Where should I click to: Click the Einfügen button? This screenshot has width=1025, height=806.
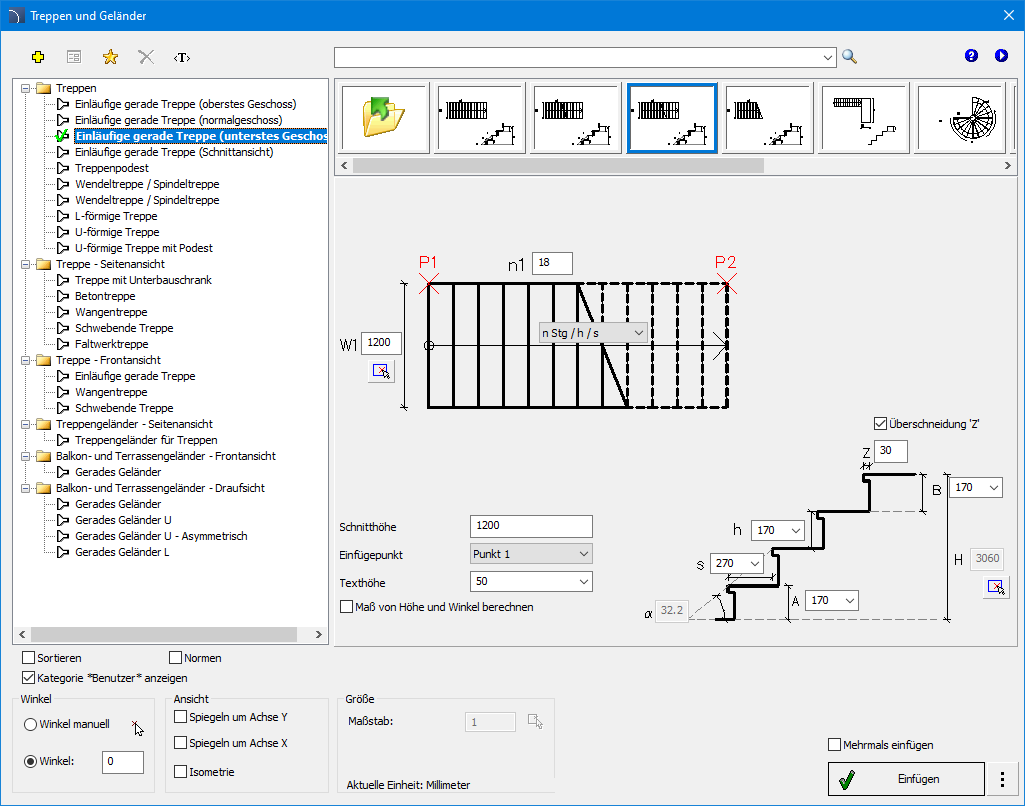(x=906, y=779)
